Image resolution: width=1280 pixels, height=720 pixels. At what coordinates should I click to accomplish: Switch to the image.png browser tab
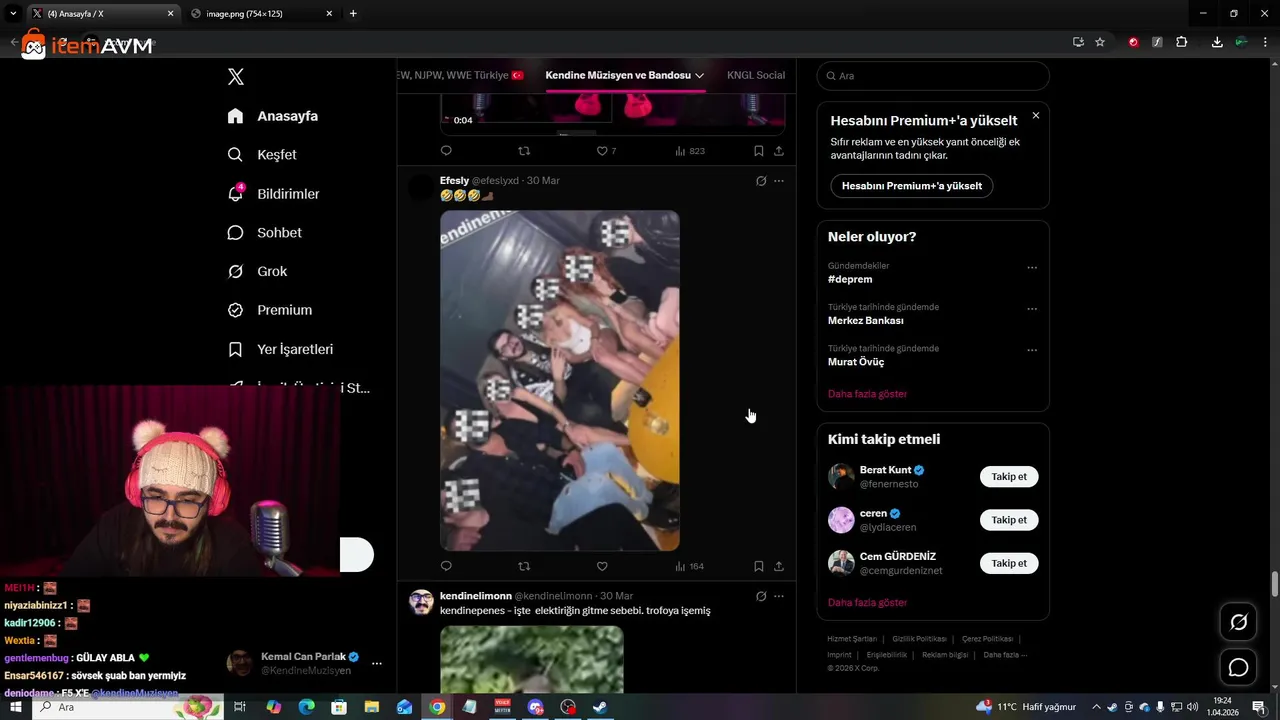262,14
